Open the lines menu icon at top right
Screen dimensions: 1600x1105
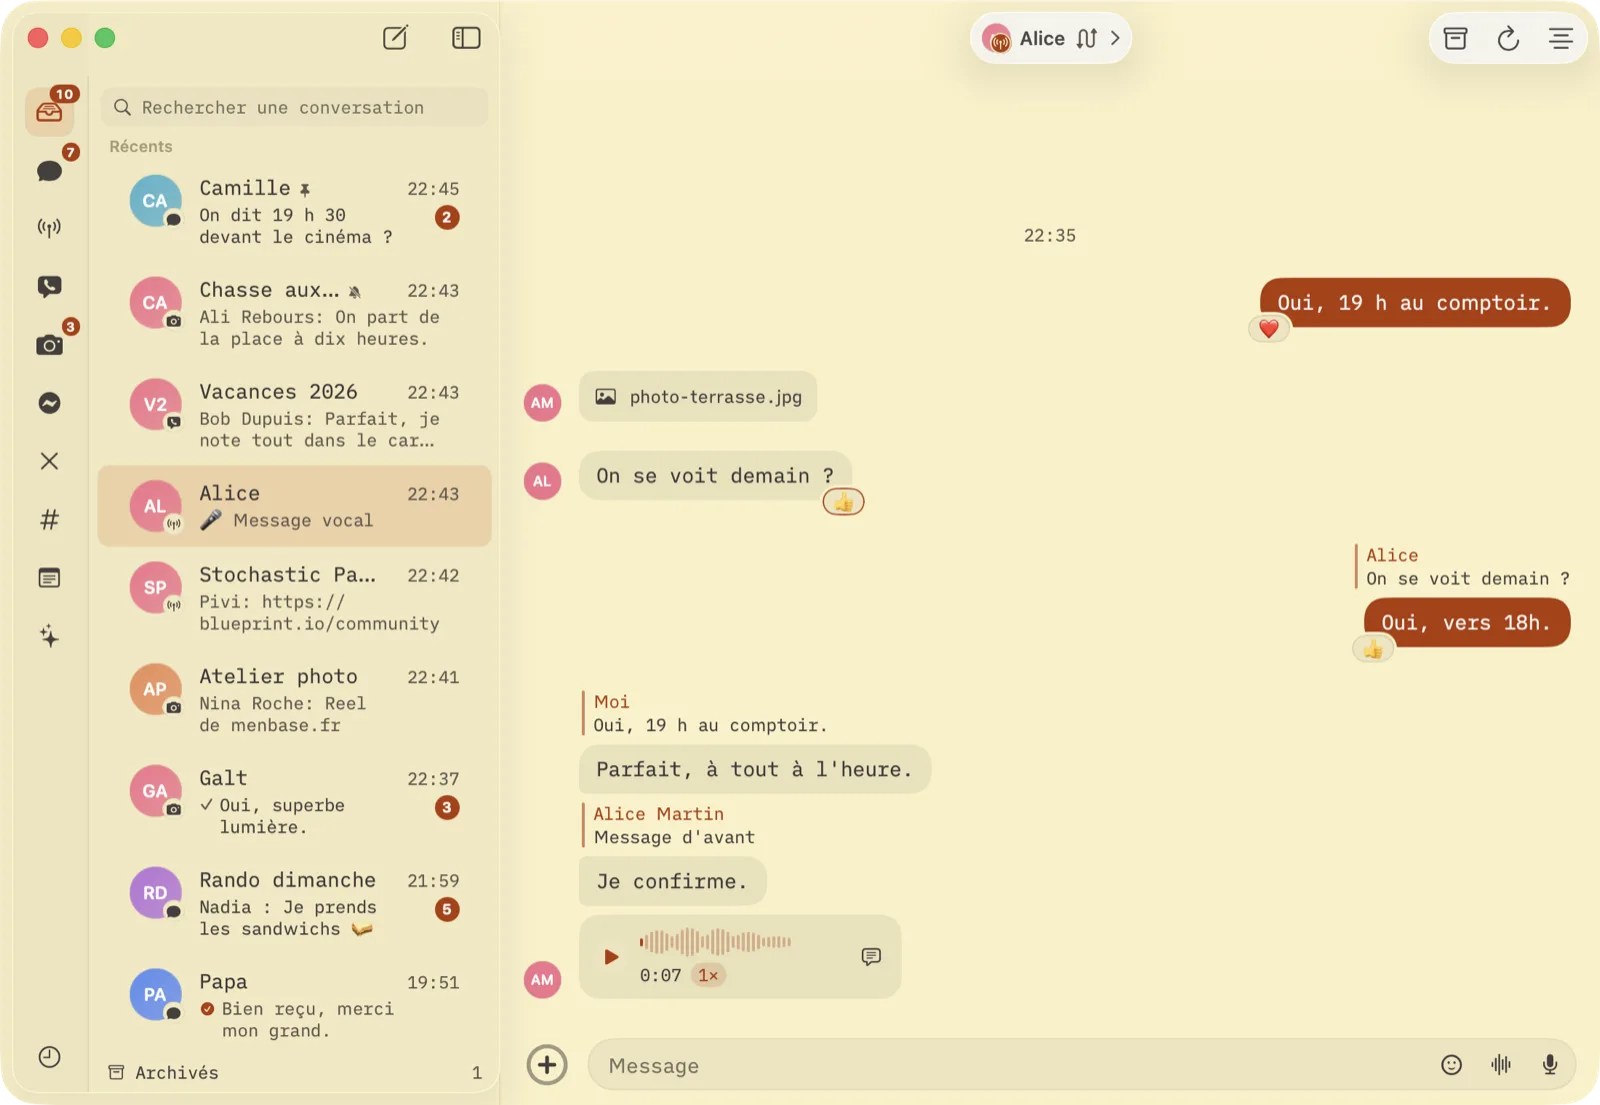[x=1560, y=38]
